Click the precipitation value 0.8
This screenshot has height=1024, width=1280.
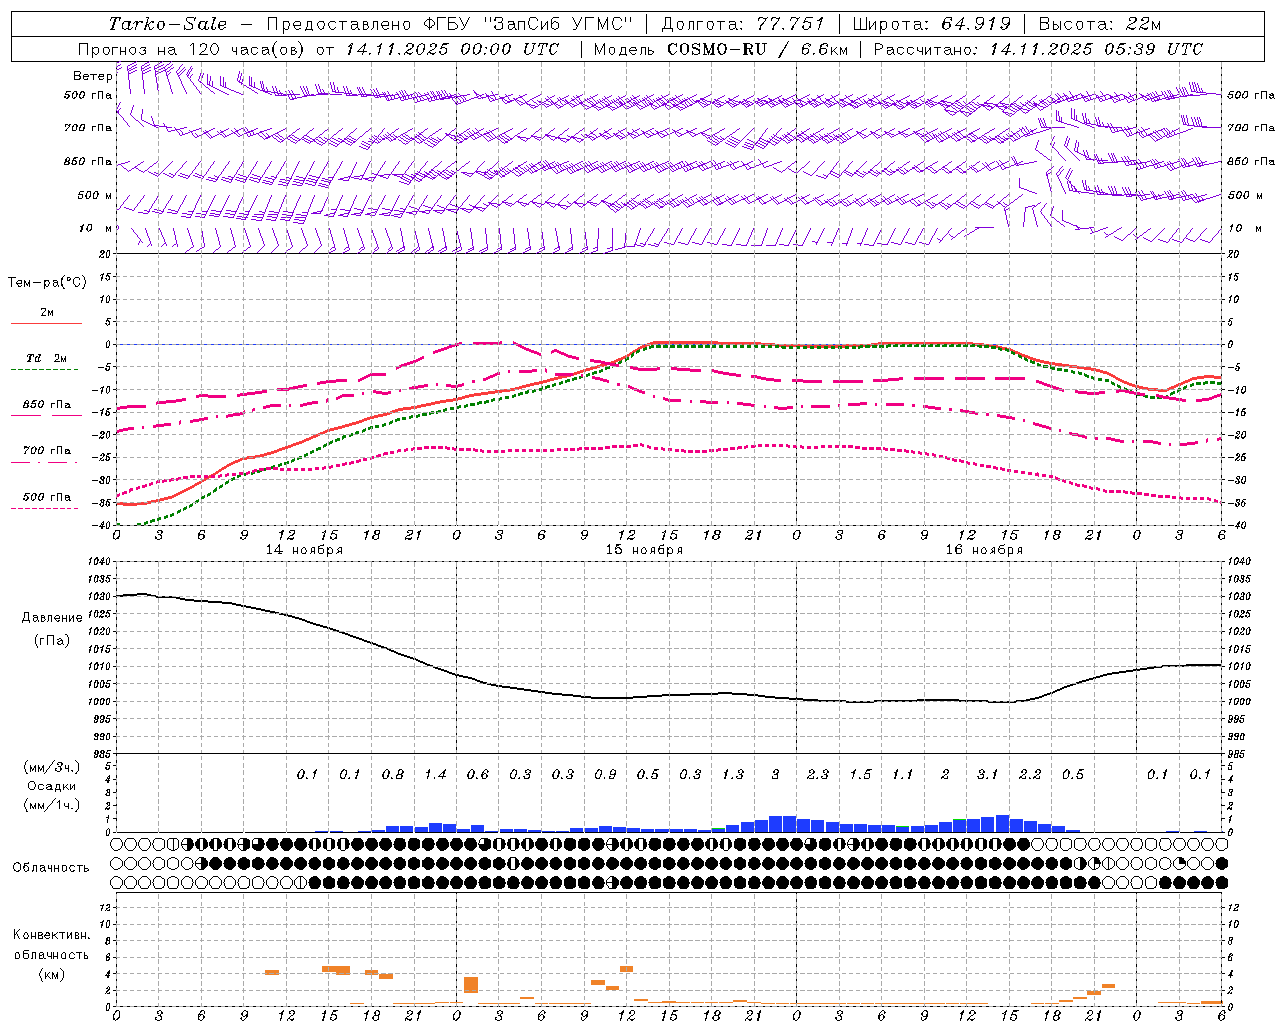(x=393, y=774)
